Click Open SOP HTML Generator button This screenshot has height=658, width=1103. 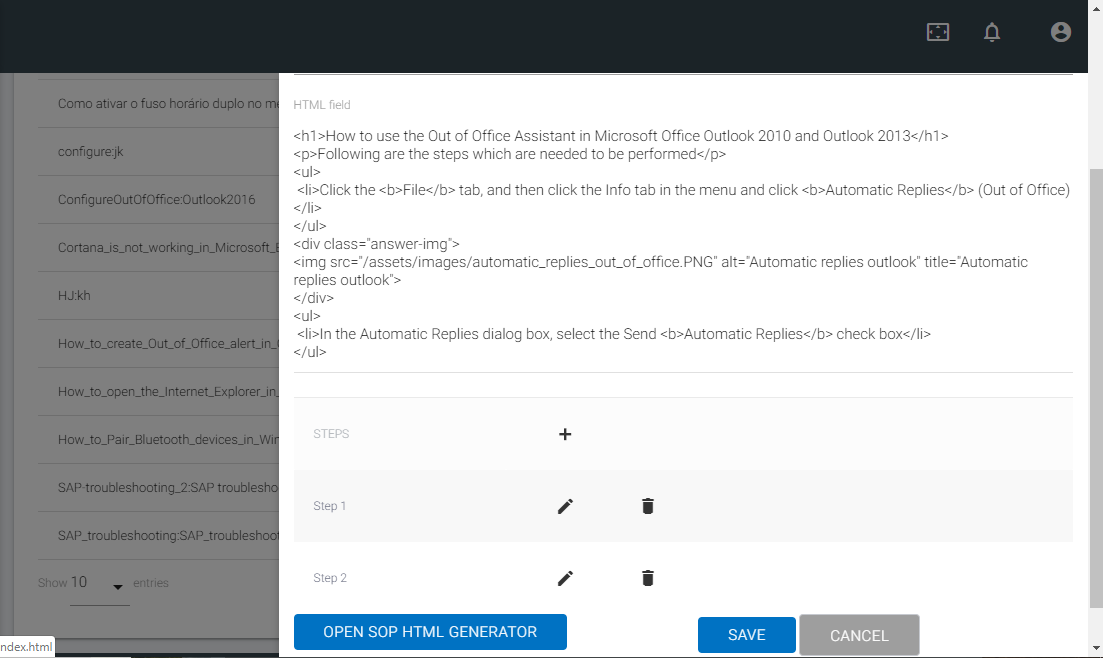point(430,632)
